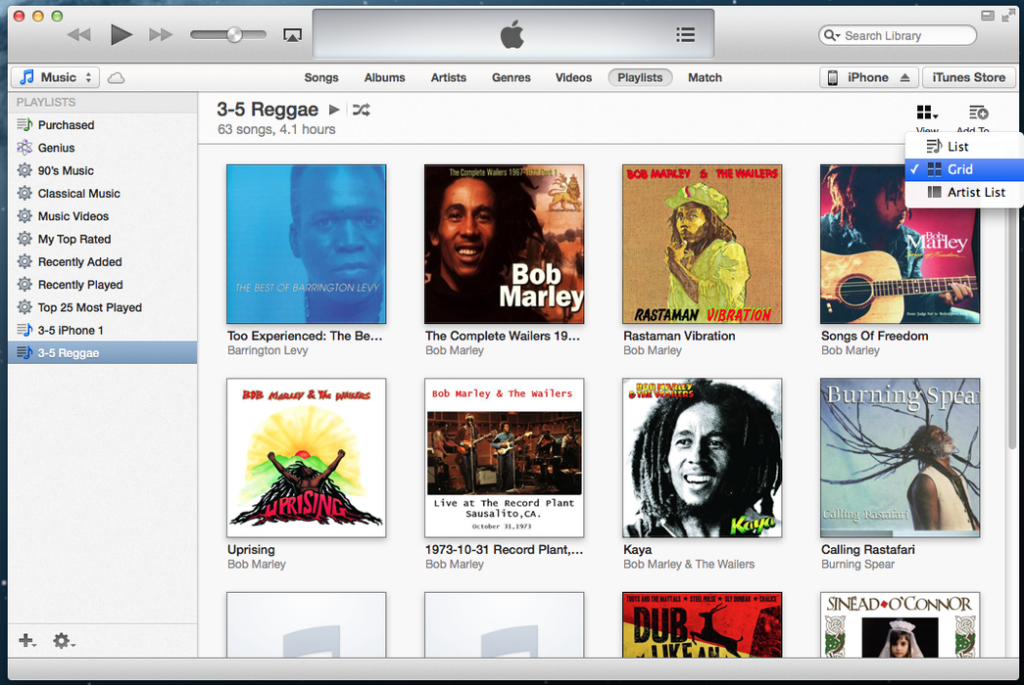1024x685 pixels.
Task: Open the Match tab
Action: [x=705, y=77]
